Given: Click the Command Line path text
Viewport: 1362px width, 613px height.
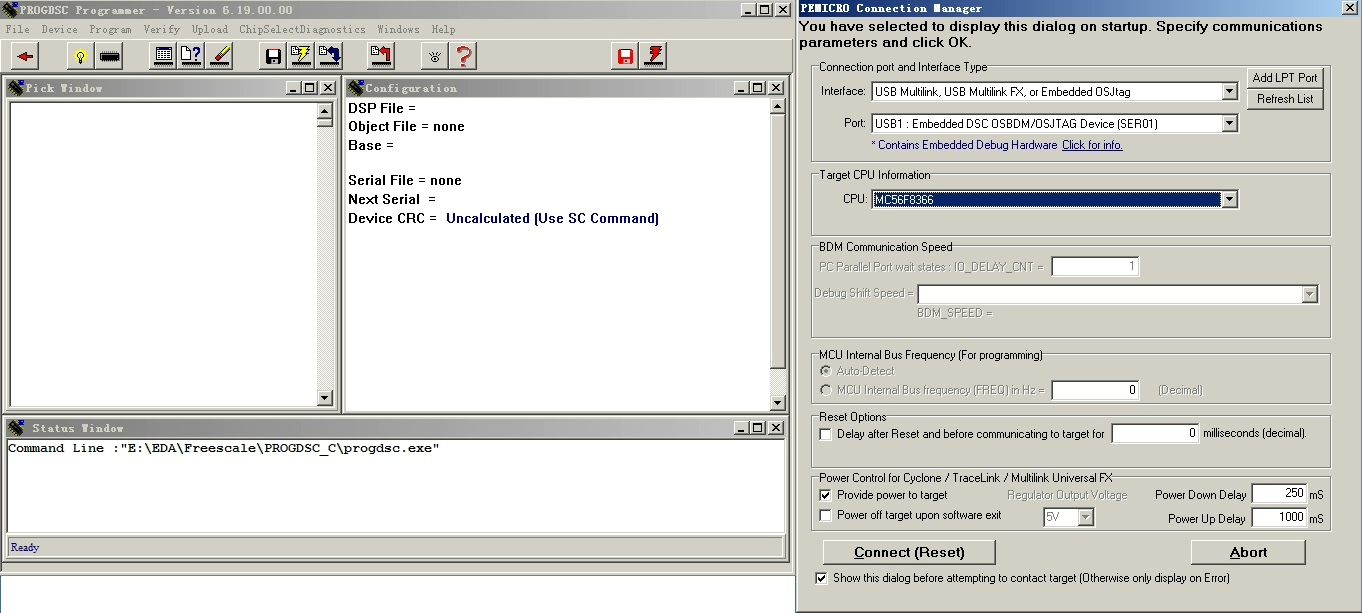Looking at the screenshot, I should pos(224,448).
